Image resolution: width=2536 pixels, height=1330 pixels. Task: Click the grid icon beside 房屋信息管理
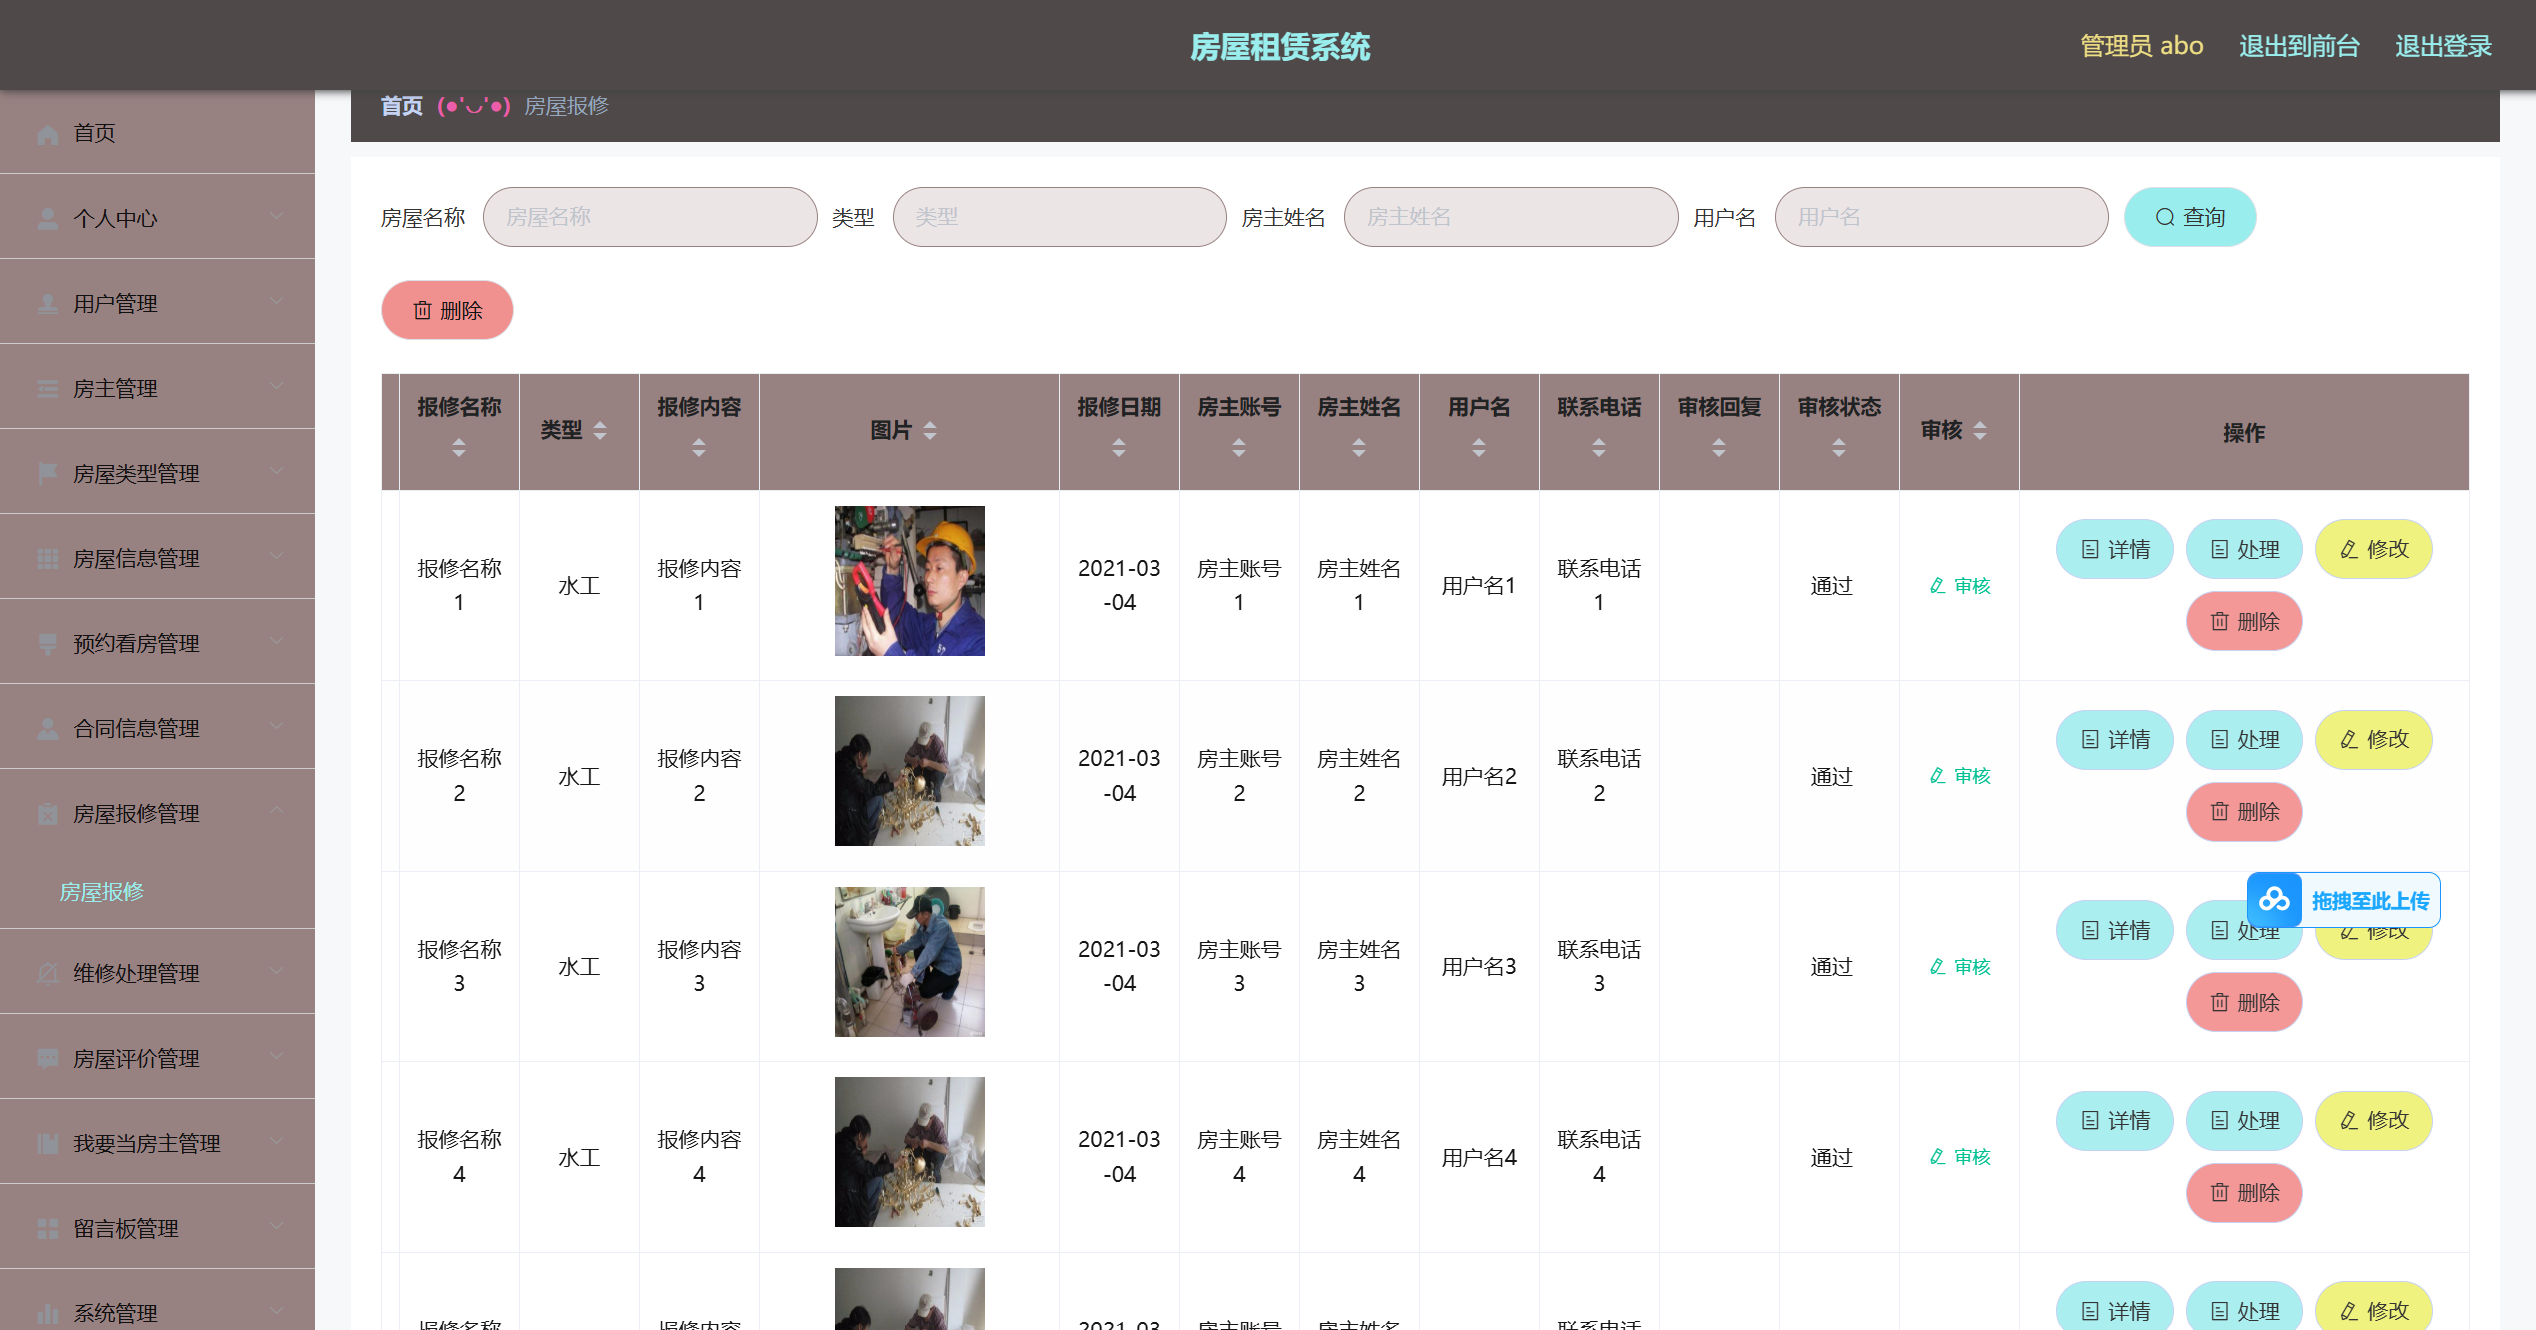(x=47, y=559)
